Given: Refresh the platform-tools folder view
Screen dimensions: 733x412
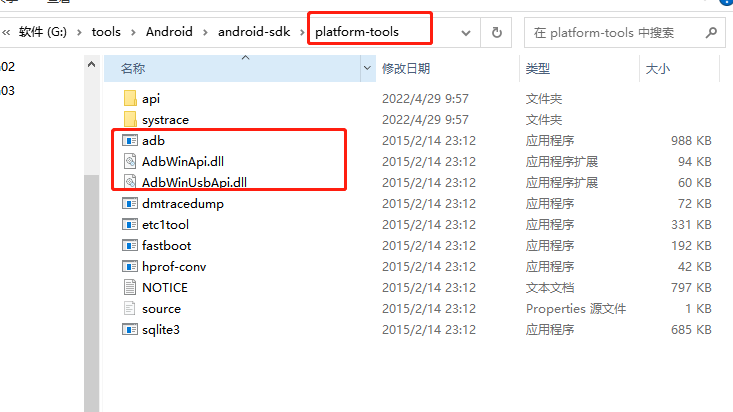Looking at the screenshot, I should 496,32.
